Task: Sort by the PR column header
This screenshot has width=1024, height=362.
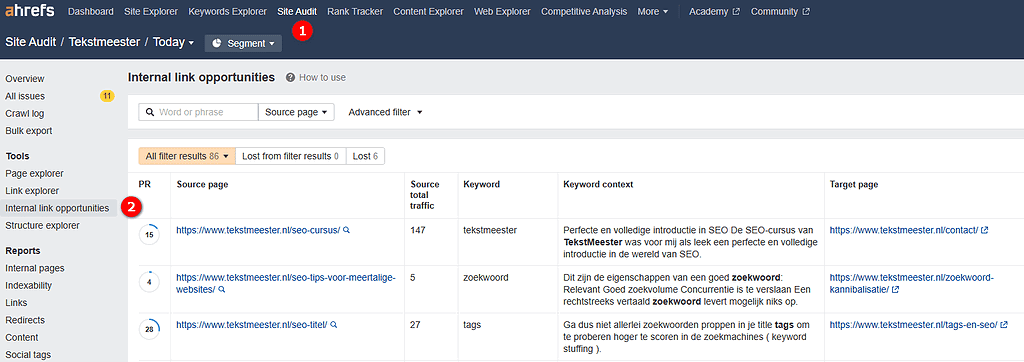Action: (x=144, y=184)
